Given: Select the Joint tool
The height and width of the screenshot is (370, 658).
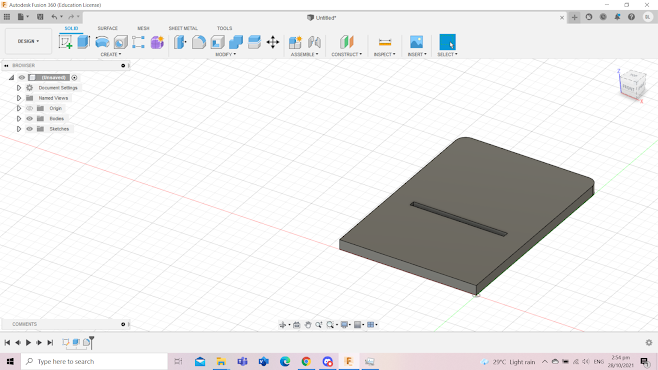Looking at the screenshot, I should [x=314, y=42].
